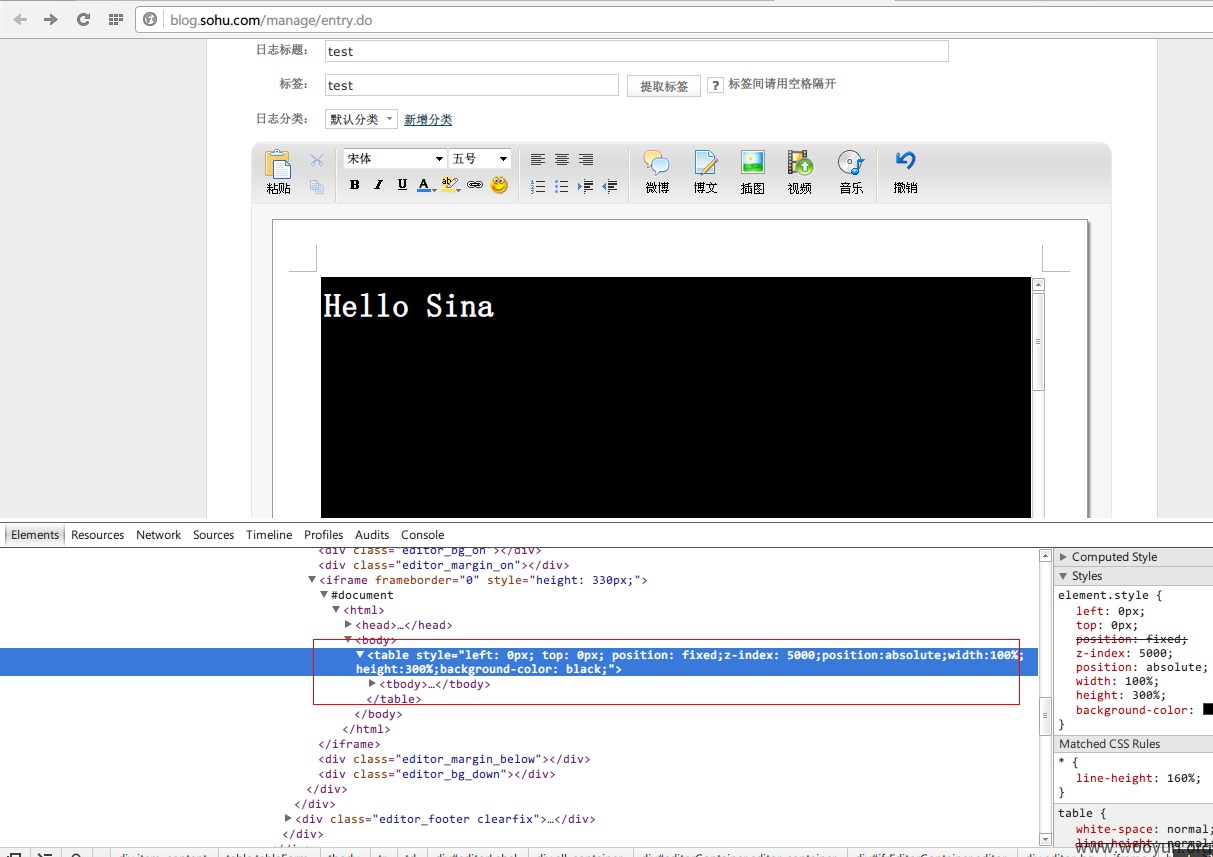Viewport: 1213px width, 857px height.
Task: Open the Timeline tab
Action: click(x=270, y=535)
